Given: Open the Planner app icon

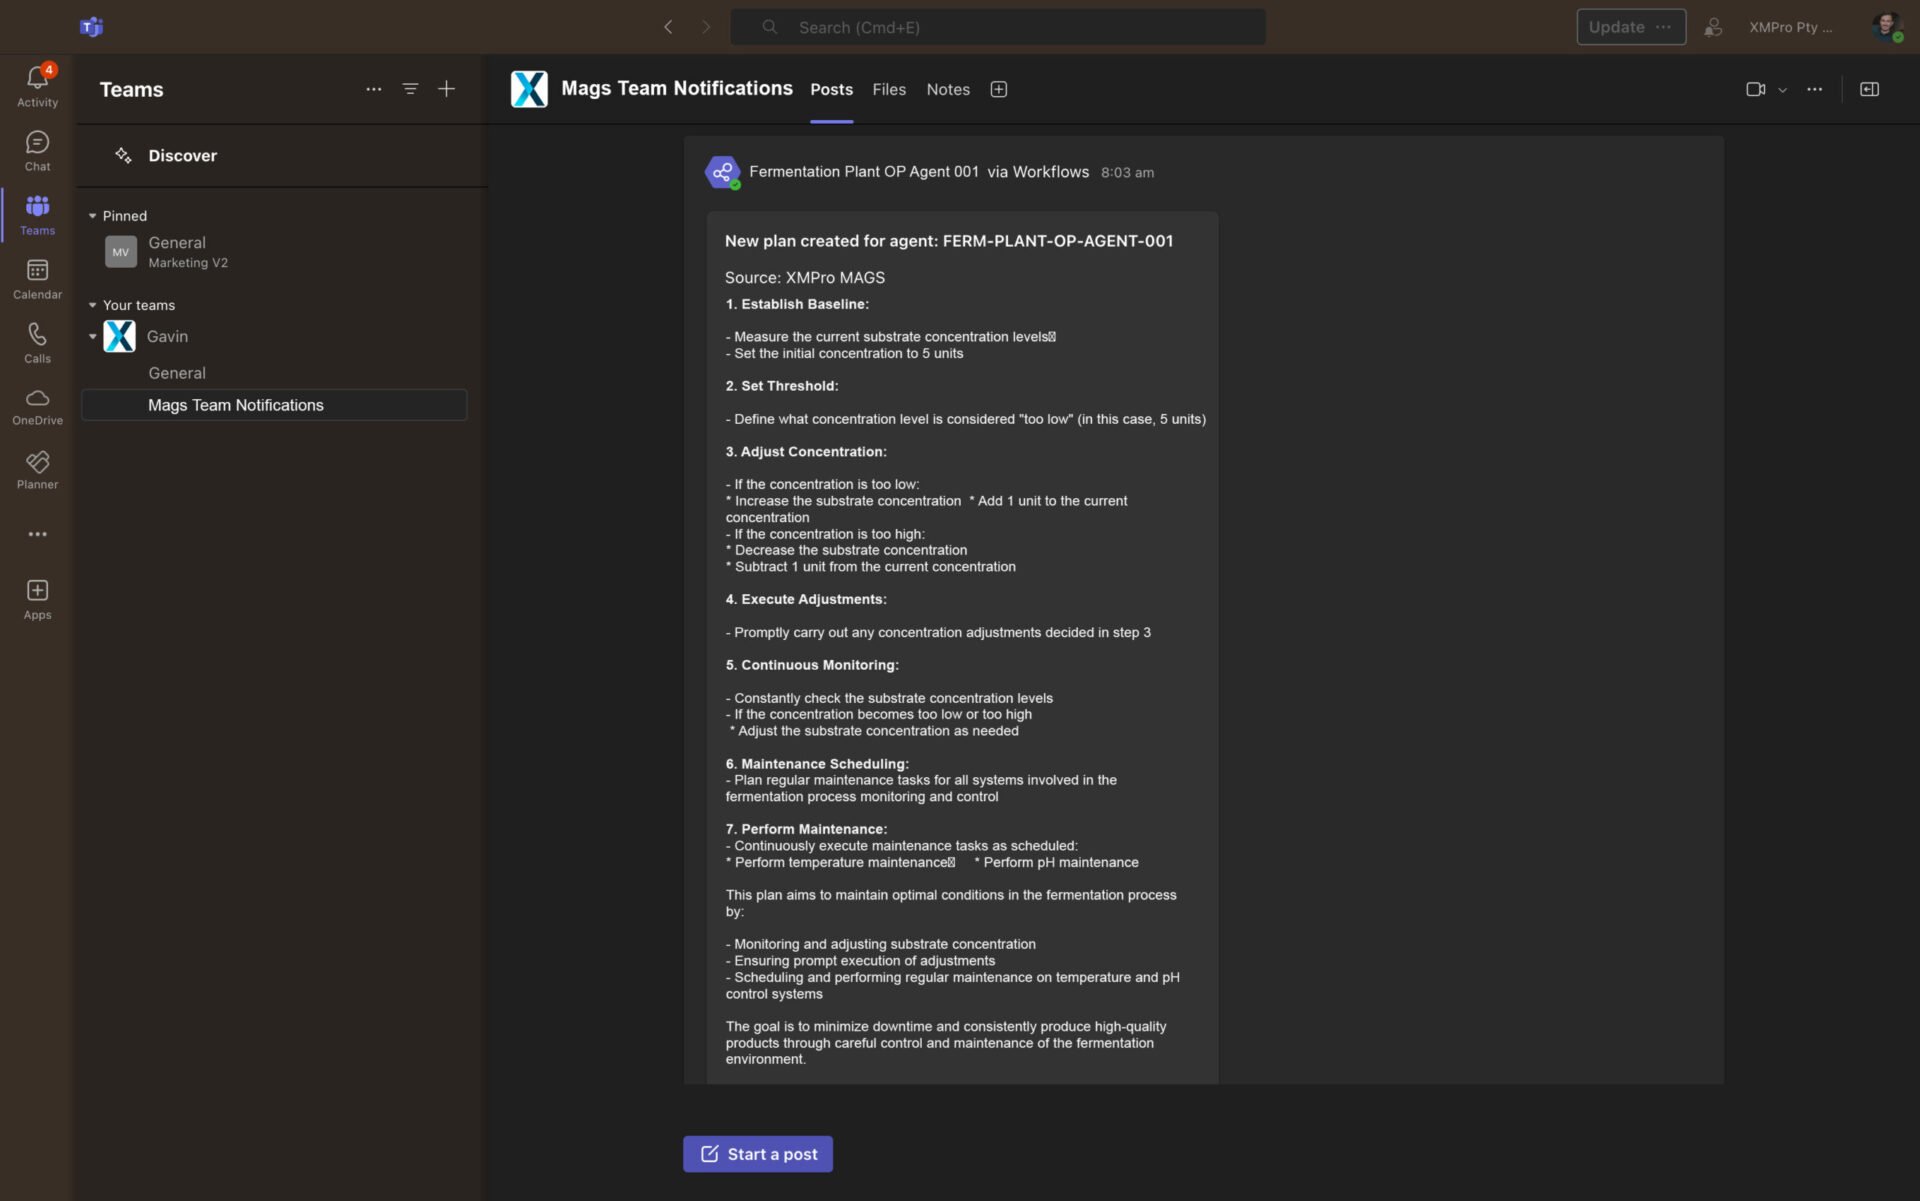Looking at the screenshot, I should 37,463.
